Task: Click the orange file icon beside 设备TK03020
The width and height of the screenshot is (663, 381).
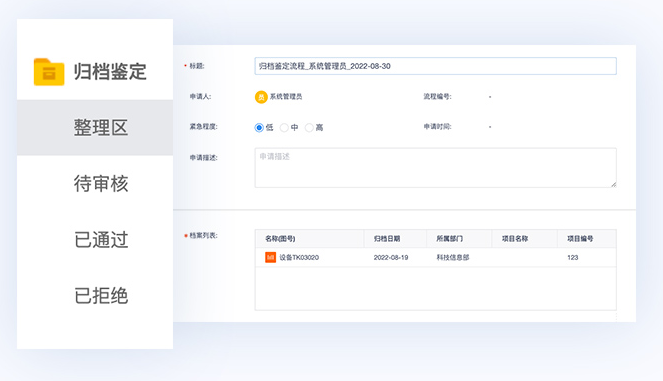Action: 270,257
